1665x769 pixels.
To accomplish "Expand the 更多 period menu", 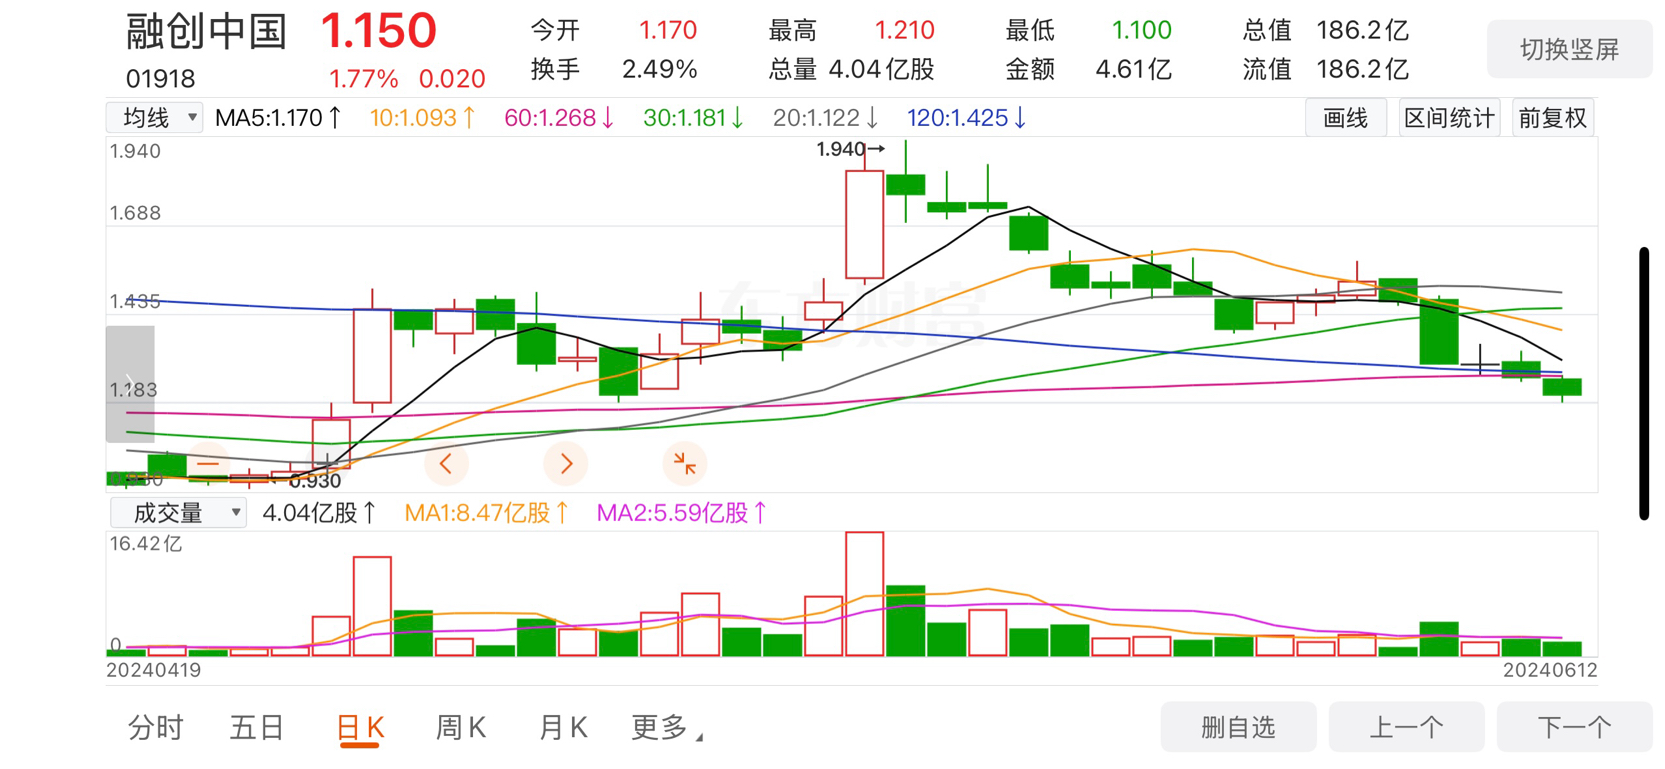I will tap(667, 728).
